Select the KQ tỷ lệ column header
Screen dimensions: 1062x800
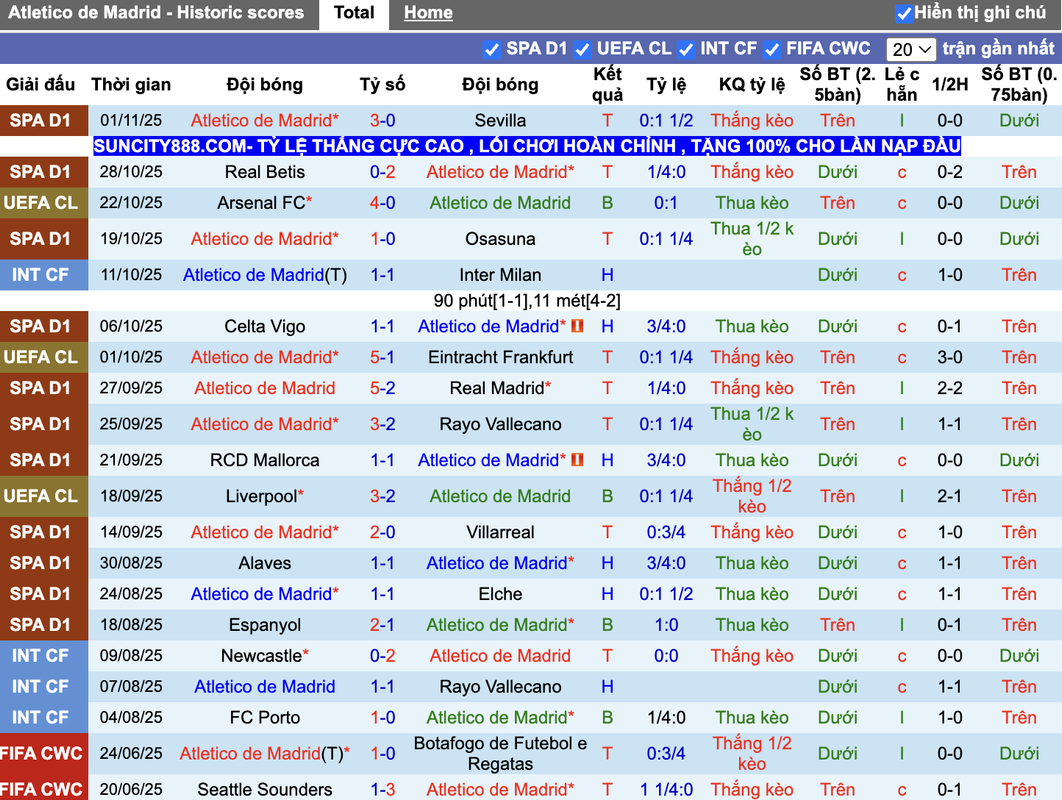point(752,85)
